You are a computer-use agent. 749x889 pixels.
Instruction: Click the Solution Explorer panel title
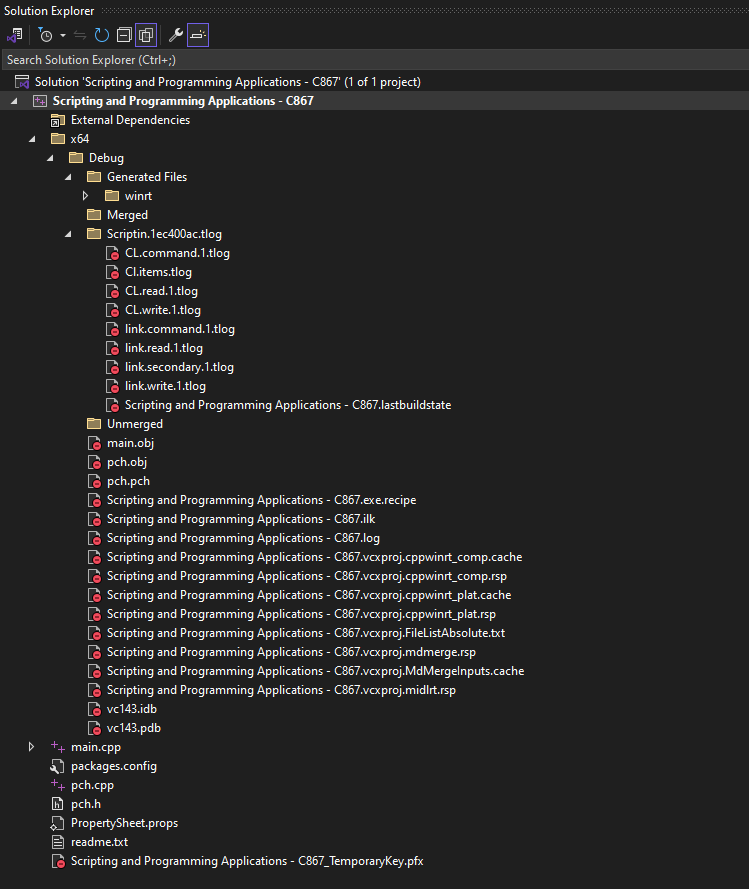[49, 11]
